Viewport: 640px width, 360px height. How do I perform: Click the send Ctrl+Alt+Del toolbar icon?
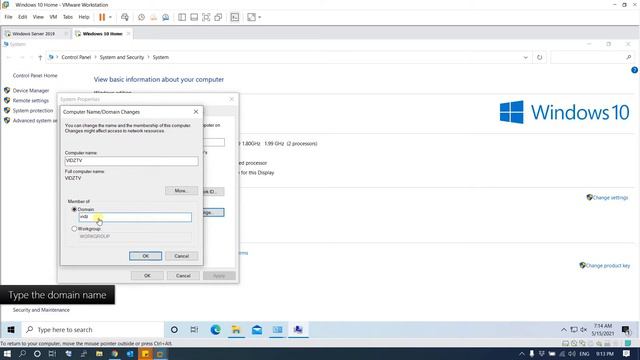coord(125,17)
